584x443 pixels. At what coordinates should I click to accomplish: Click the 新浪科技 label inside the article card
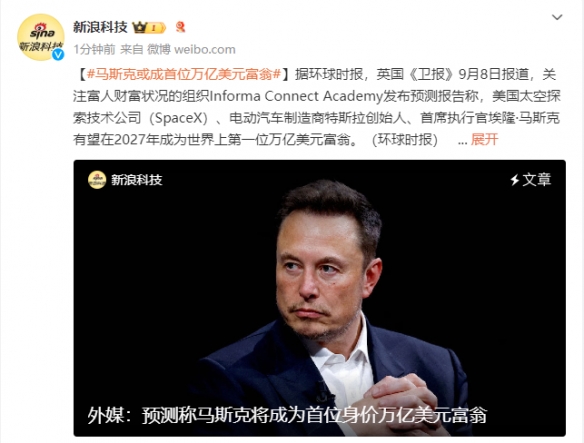pos(137,180)
